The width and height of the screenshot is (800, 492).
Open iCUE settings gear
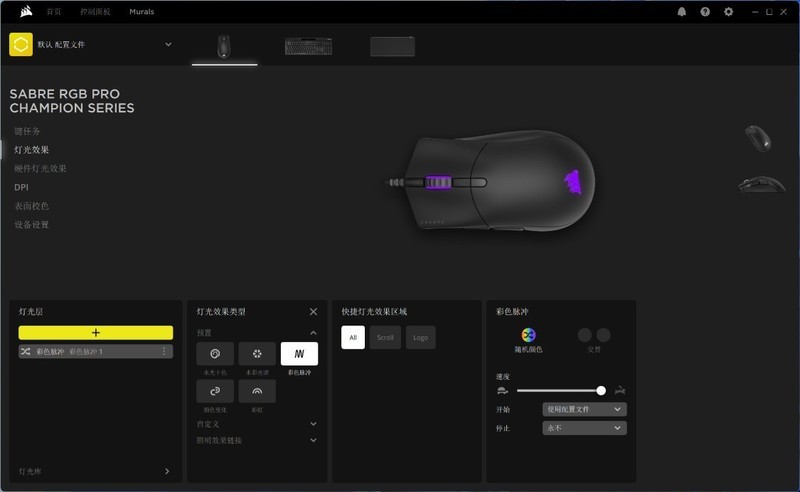(x=729, y=12)
